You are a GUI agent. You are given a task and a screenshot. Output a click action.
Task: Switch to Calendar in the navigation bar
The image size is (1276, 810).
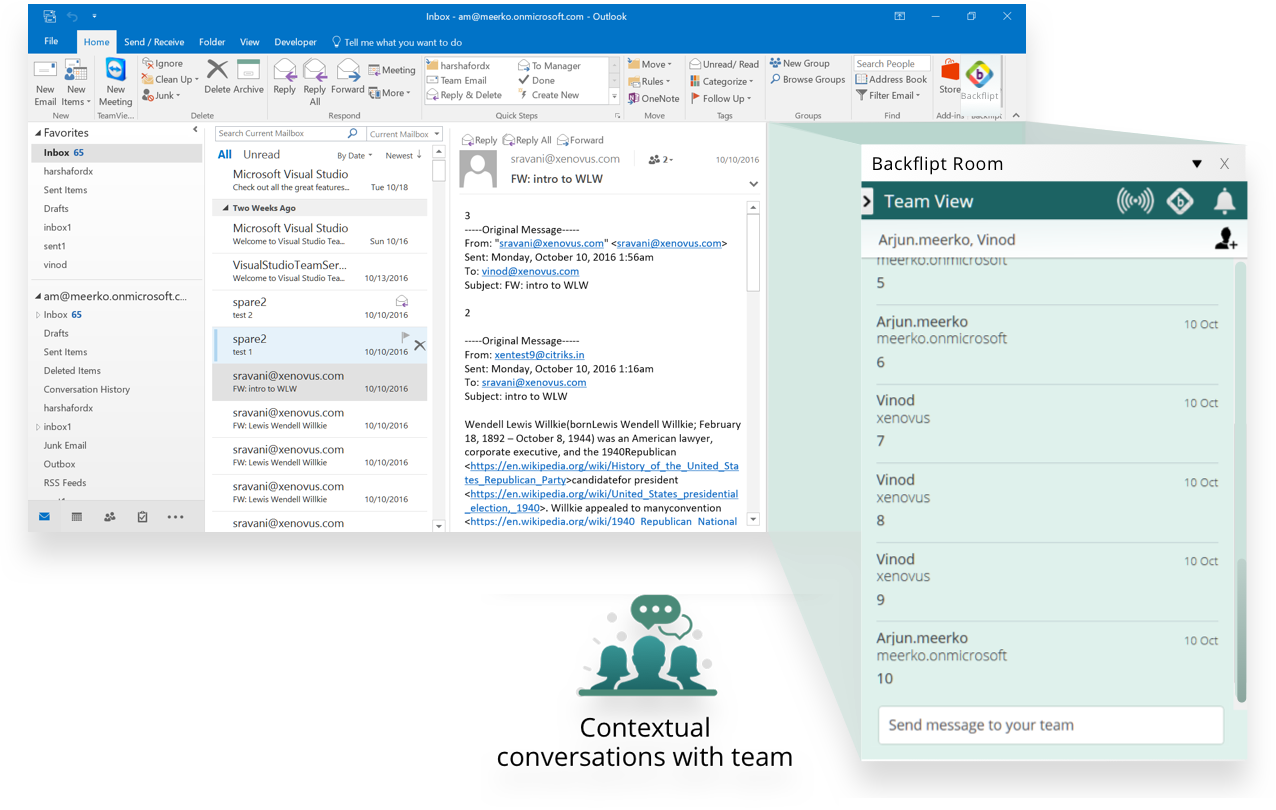77,517
